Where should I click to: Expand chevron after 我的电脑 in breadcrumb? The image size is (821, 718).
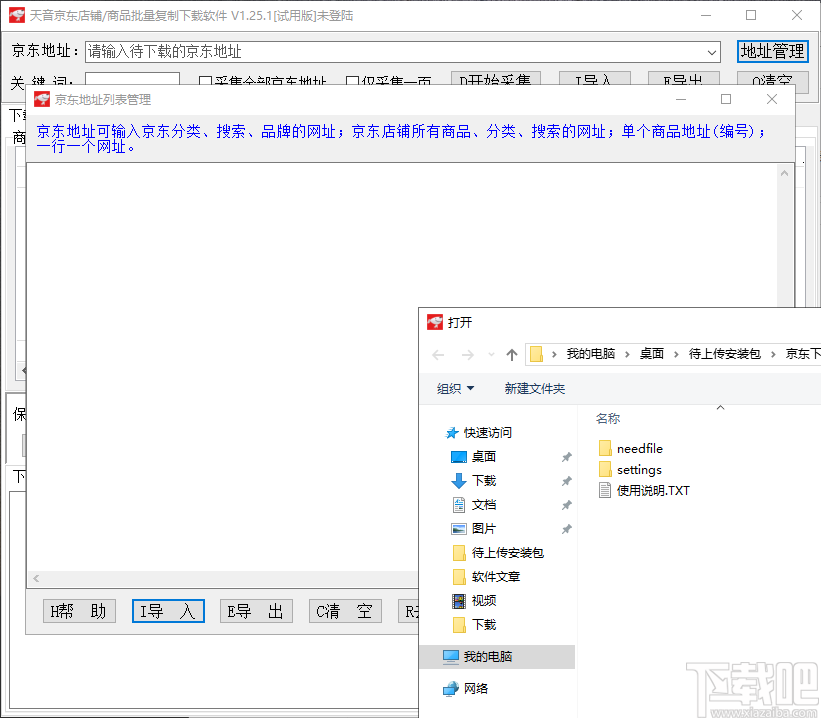point(627,355)
